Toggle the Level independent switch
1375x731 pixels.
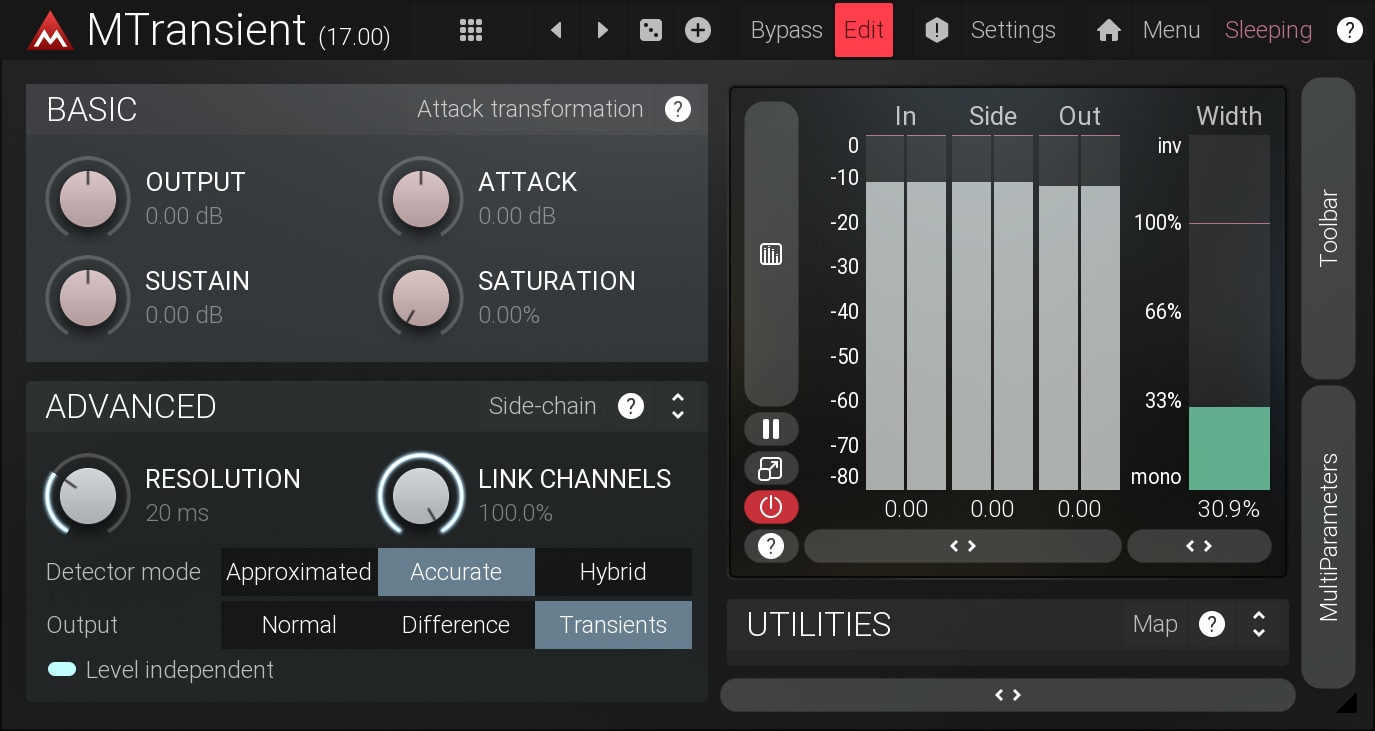[62, 670]
